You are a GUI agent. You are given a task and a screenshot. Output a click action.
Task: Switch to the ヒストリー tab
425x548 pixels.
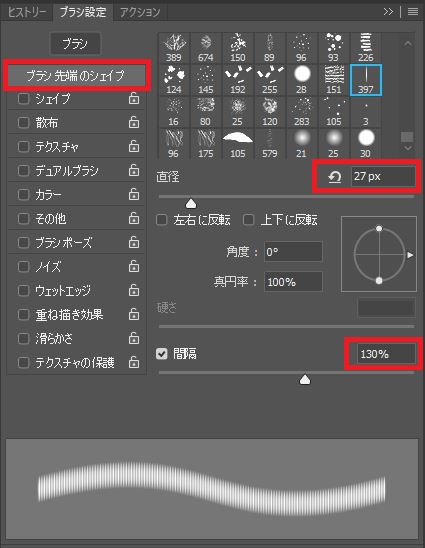[x=27, y=13]
